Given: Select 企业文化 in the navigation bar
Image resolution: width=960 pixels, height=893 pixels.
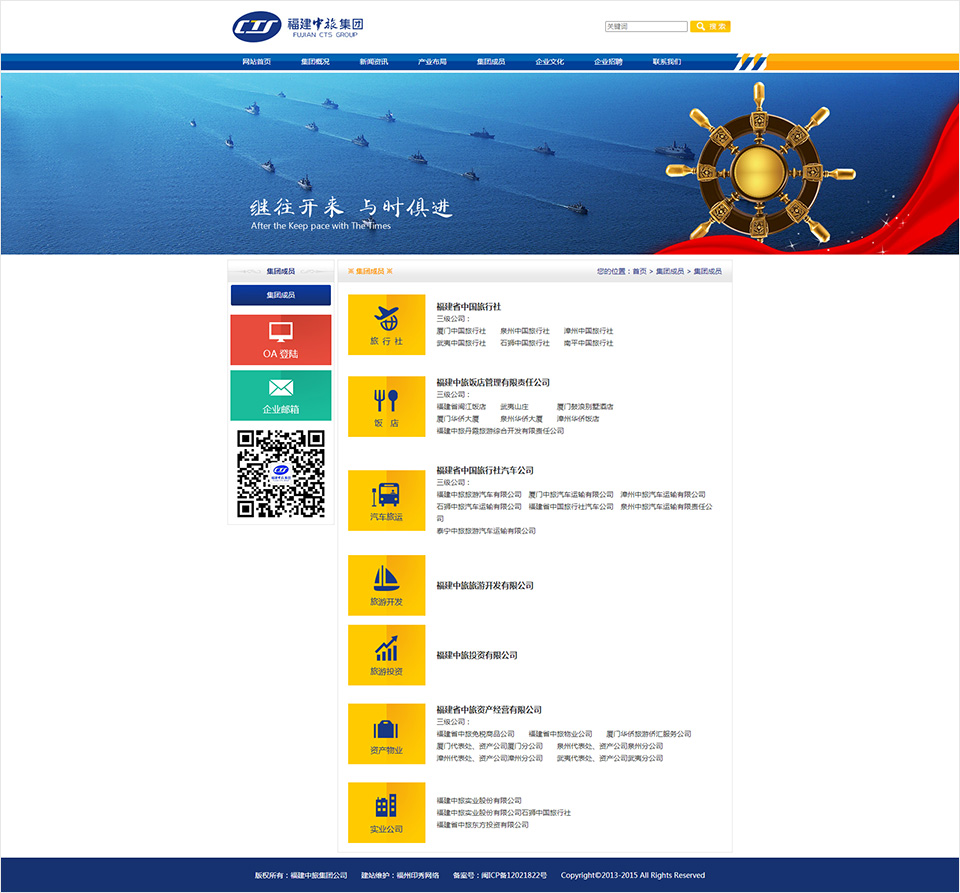Looking at the screenshot, I should 549,62.
